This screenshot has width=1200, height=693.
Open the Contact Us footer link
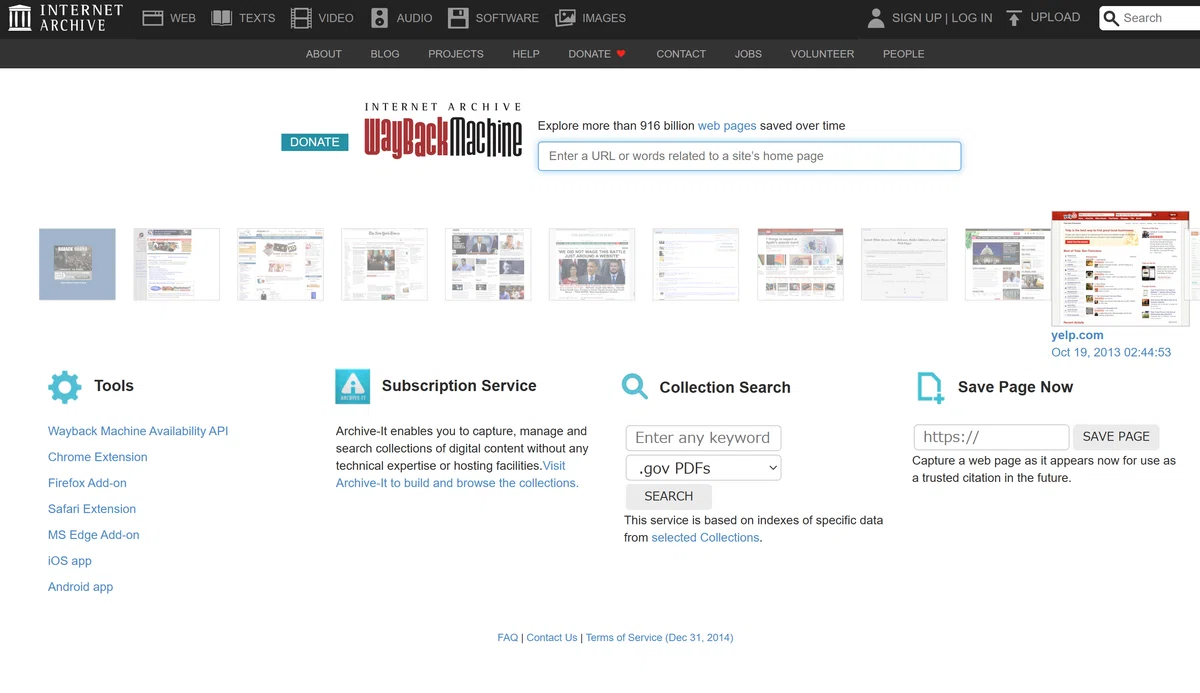[552, 638]
